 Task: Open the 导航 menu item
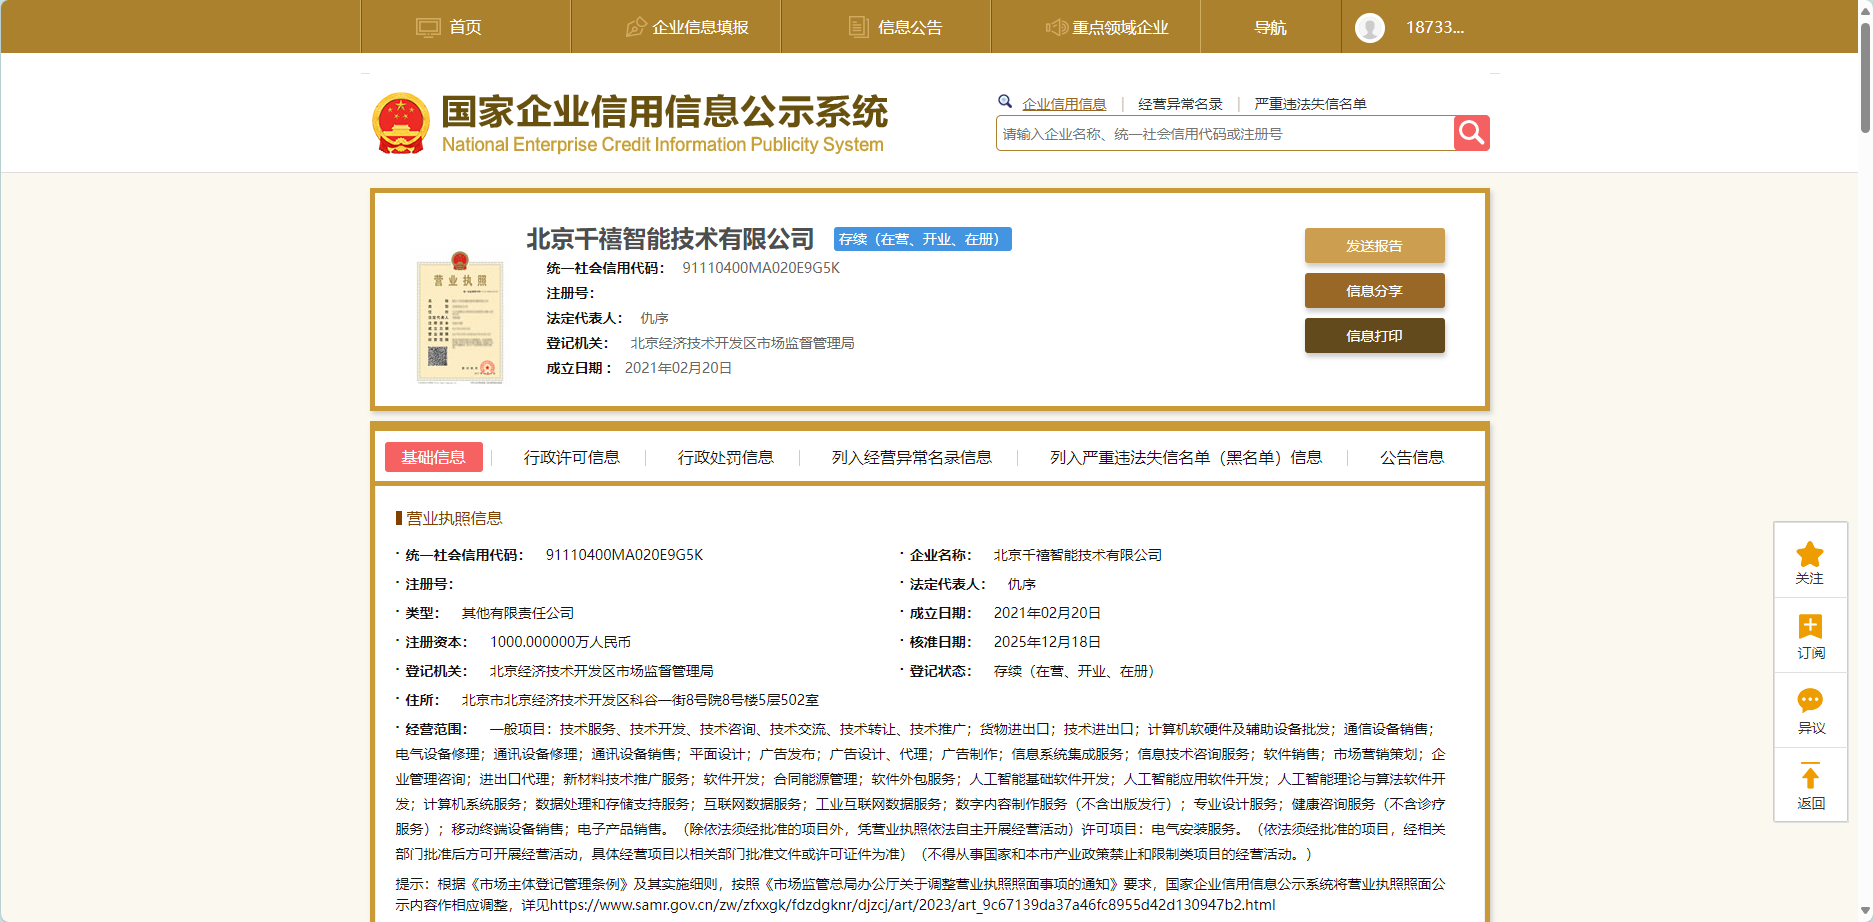pos(1270,27)
